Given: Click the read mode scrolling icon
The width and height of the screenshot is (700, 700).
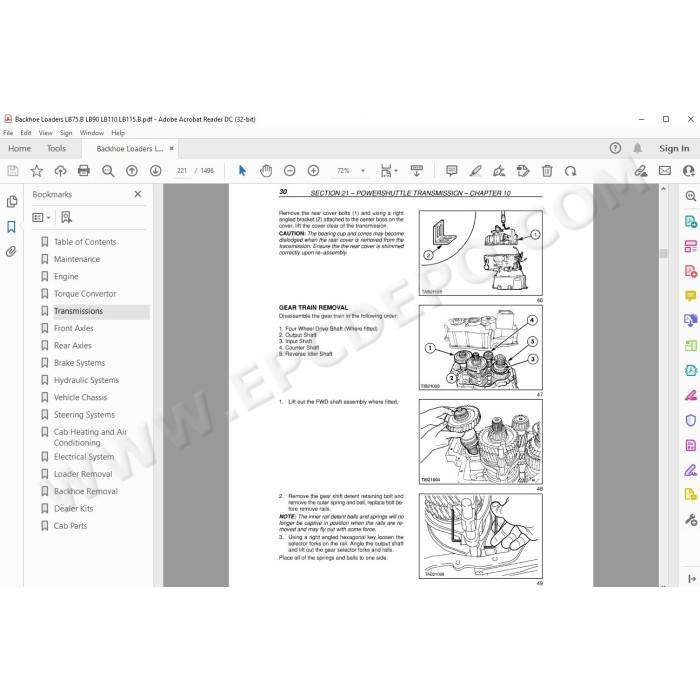Looking at the screenshot, I should click(417, 171).
